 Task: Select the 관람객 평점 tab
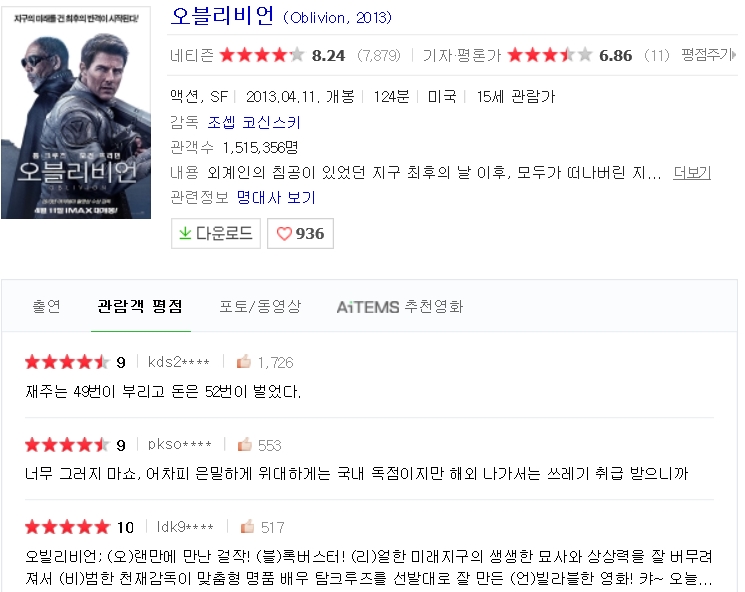click(139, 307)
